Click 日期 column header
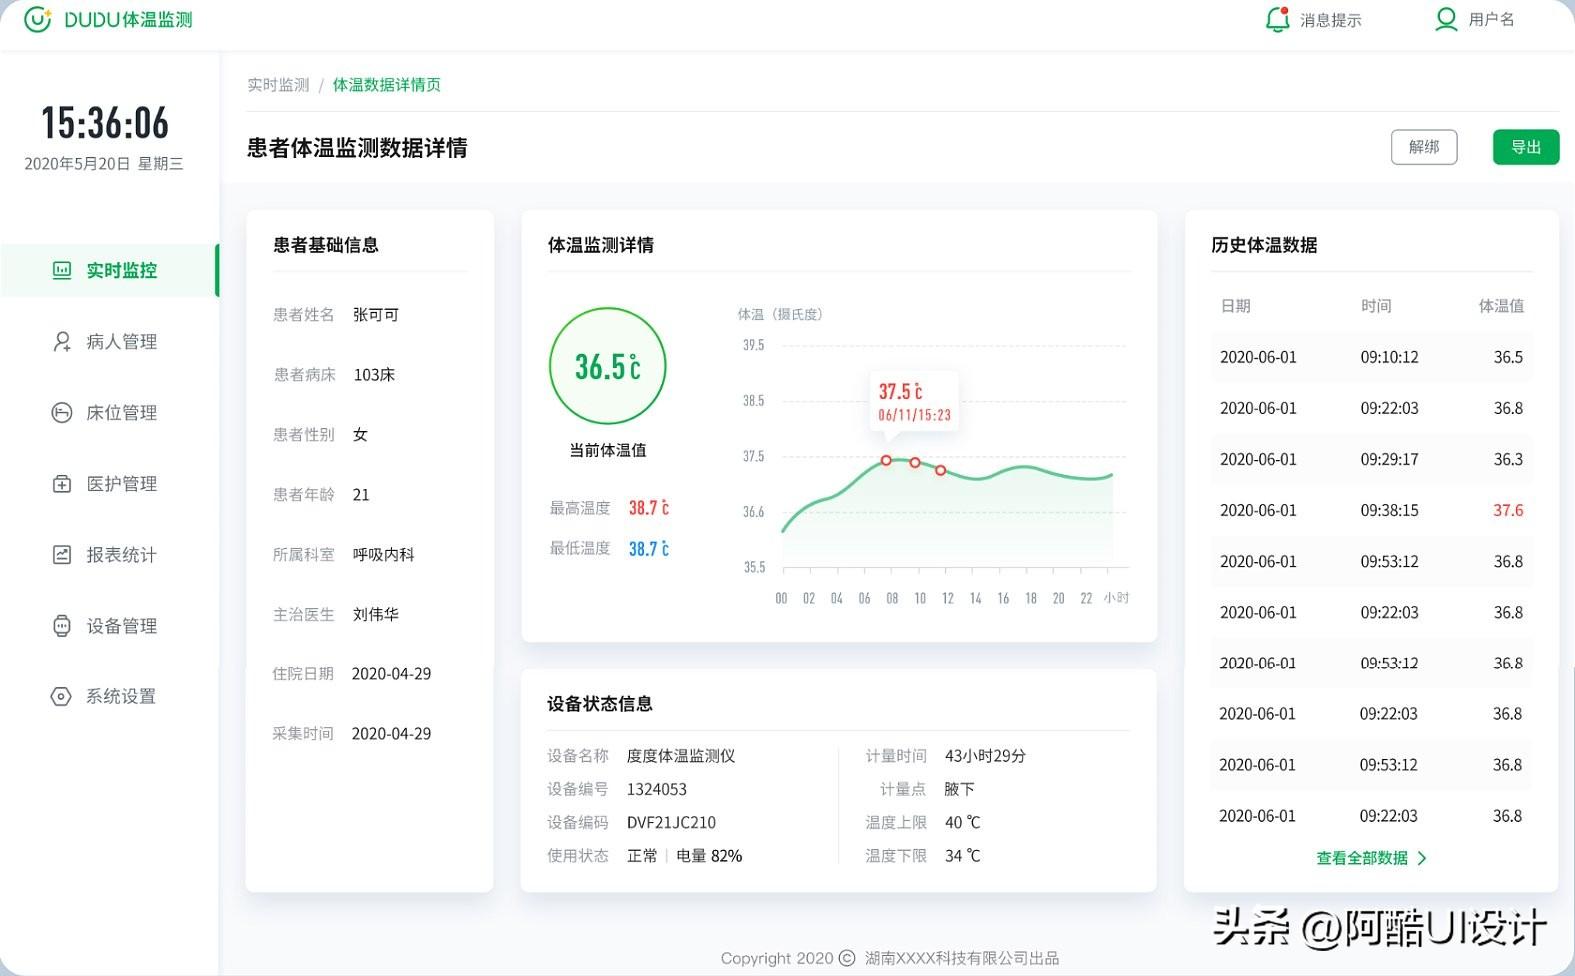1575x976 pixels. point(1235,306)
